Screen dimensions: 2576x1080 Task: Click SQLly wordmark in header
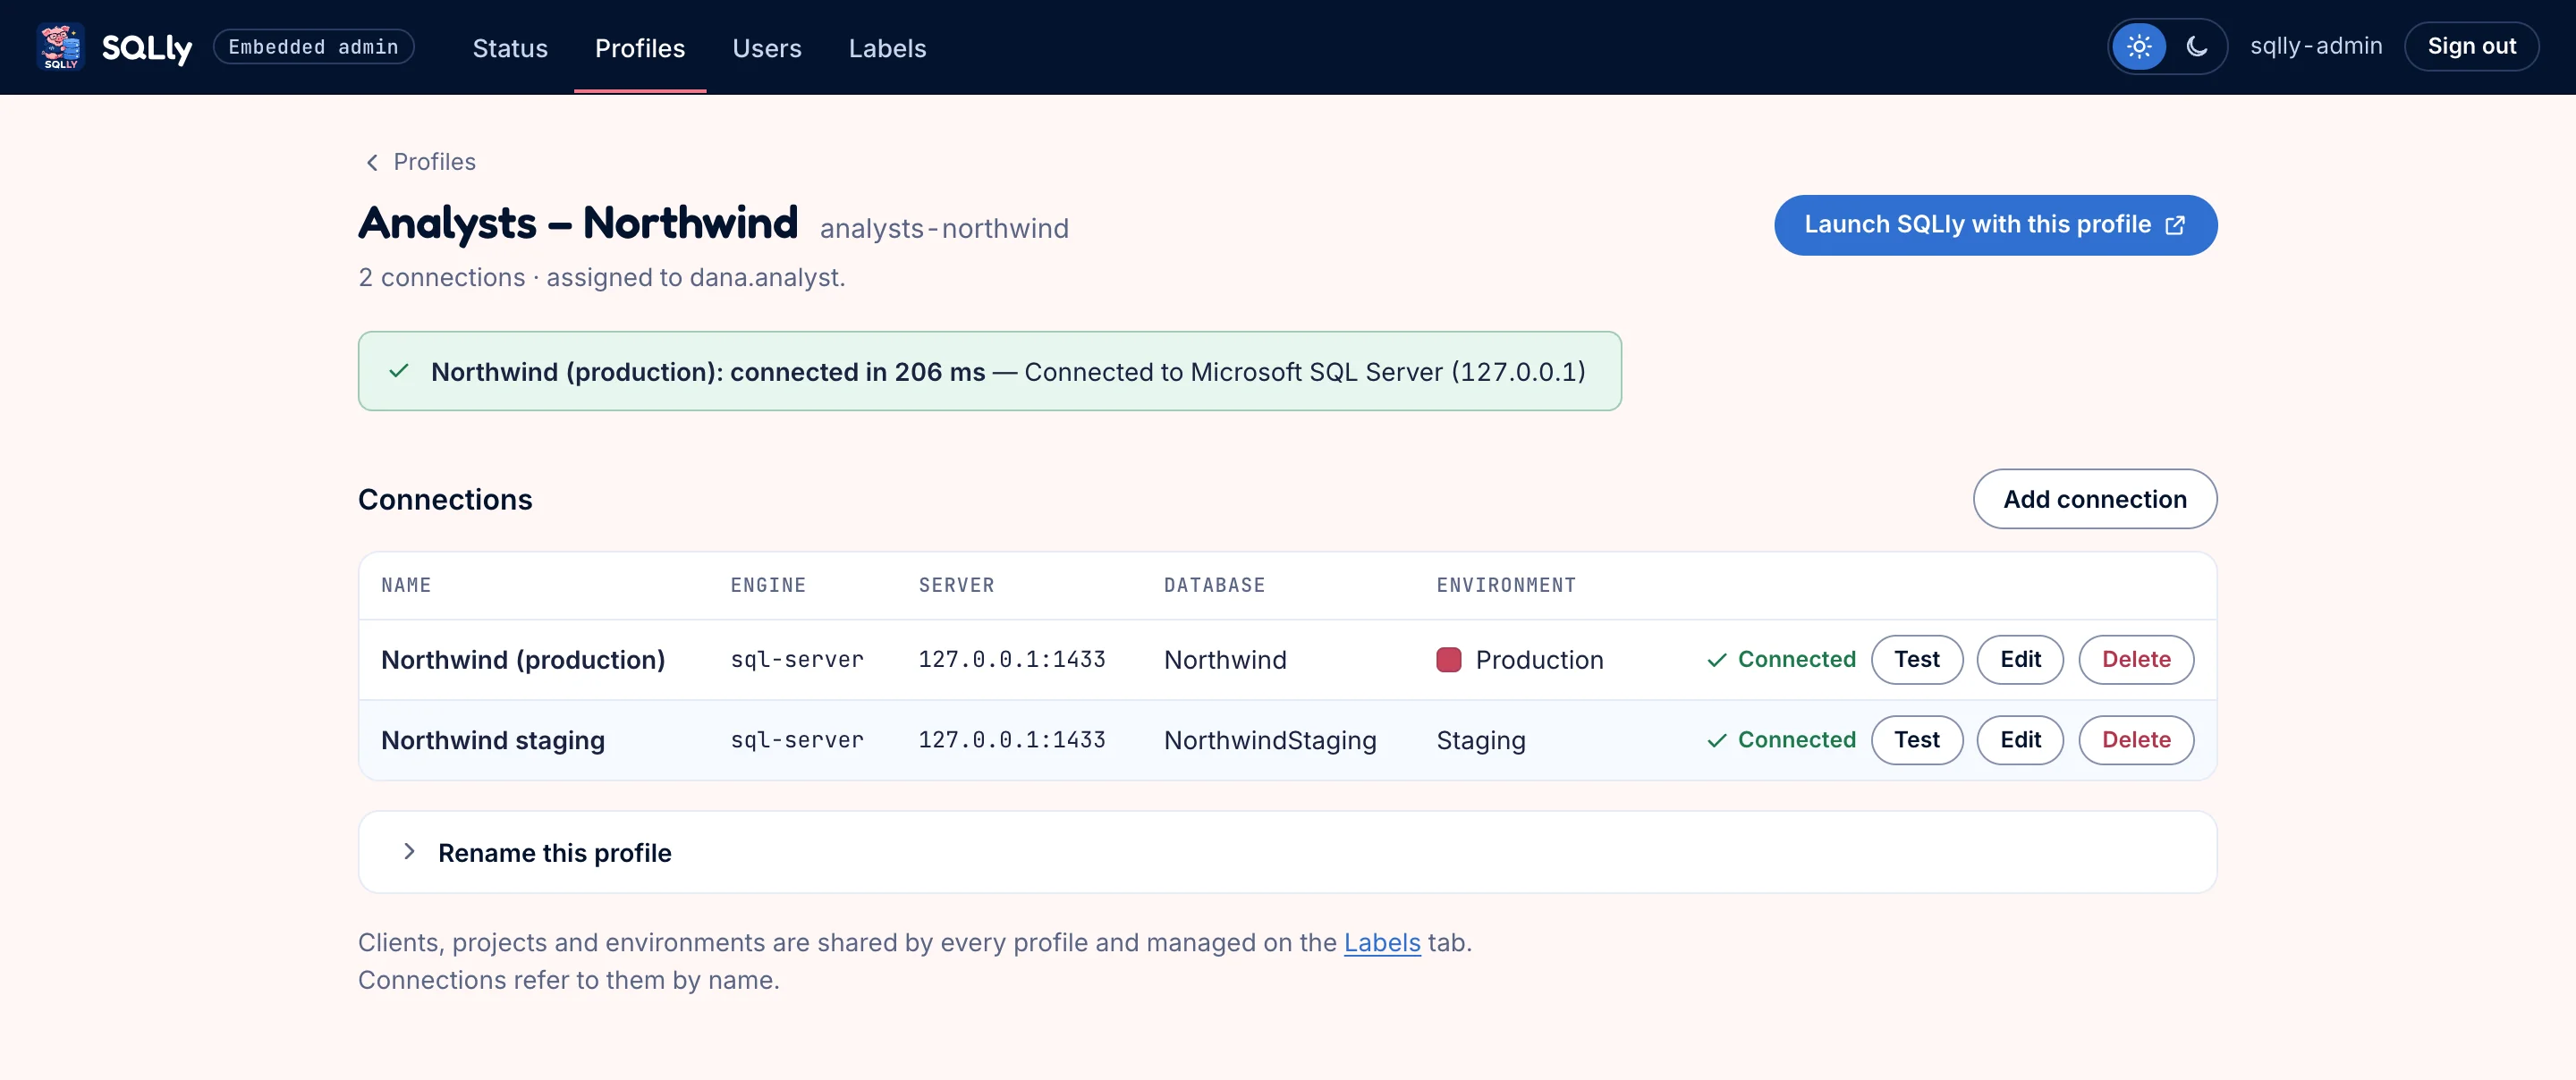point(147,48)
